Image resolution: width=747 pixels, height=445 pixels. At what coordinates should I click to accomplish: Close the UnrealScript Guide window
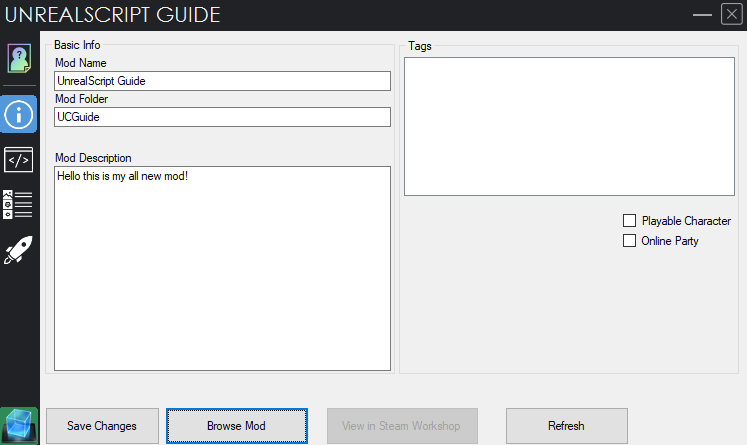point(732,14)
